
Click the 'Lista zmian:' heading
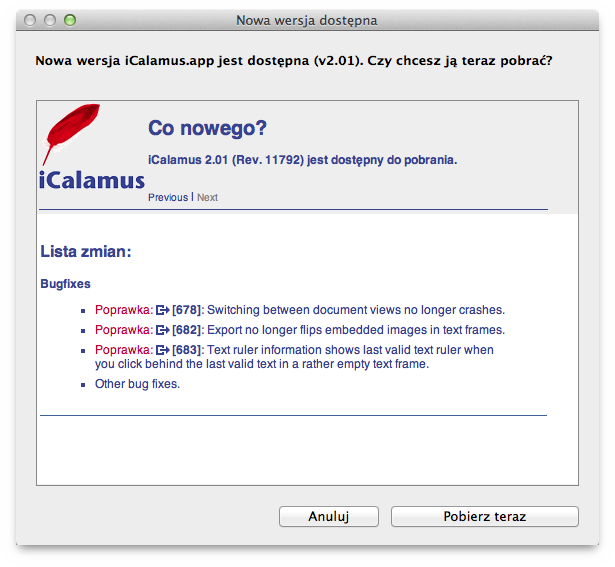click(86, 252)
